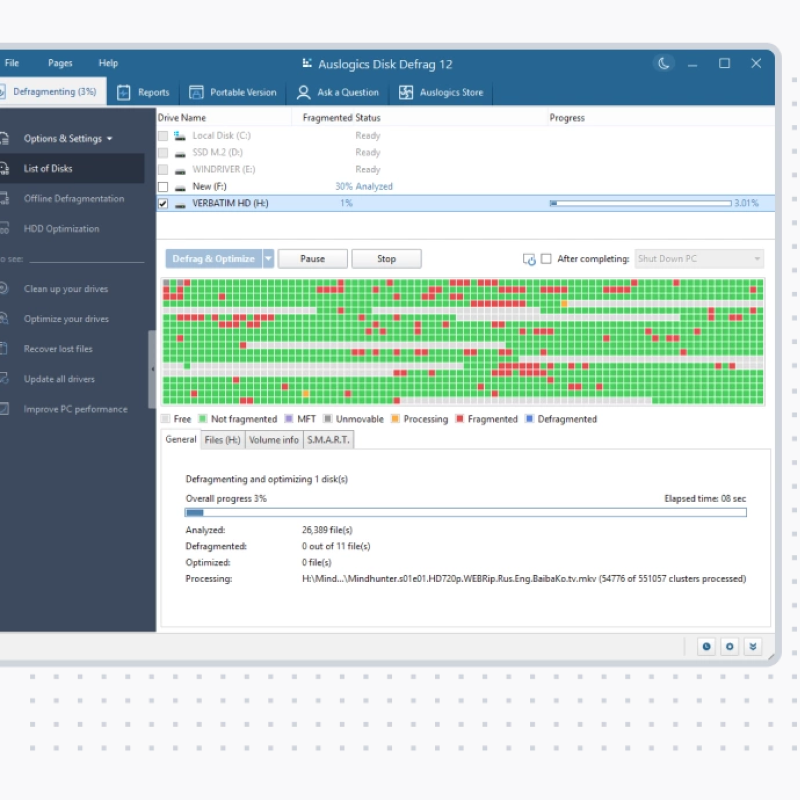Image resolution: width=800 pixels, height=800 pixels.
Task: Click Clean up your drives link
Action: click(66, 289)
